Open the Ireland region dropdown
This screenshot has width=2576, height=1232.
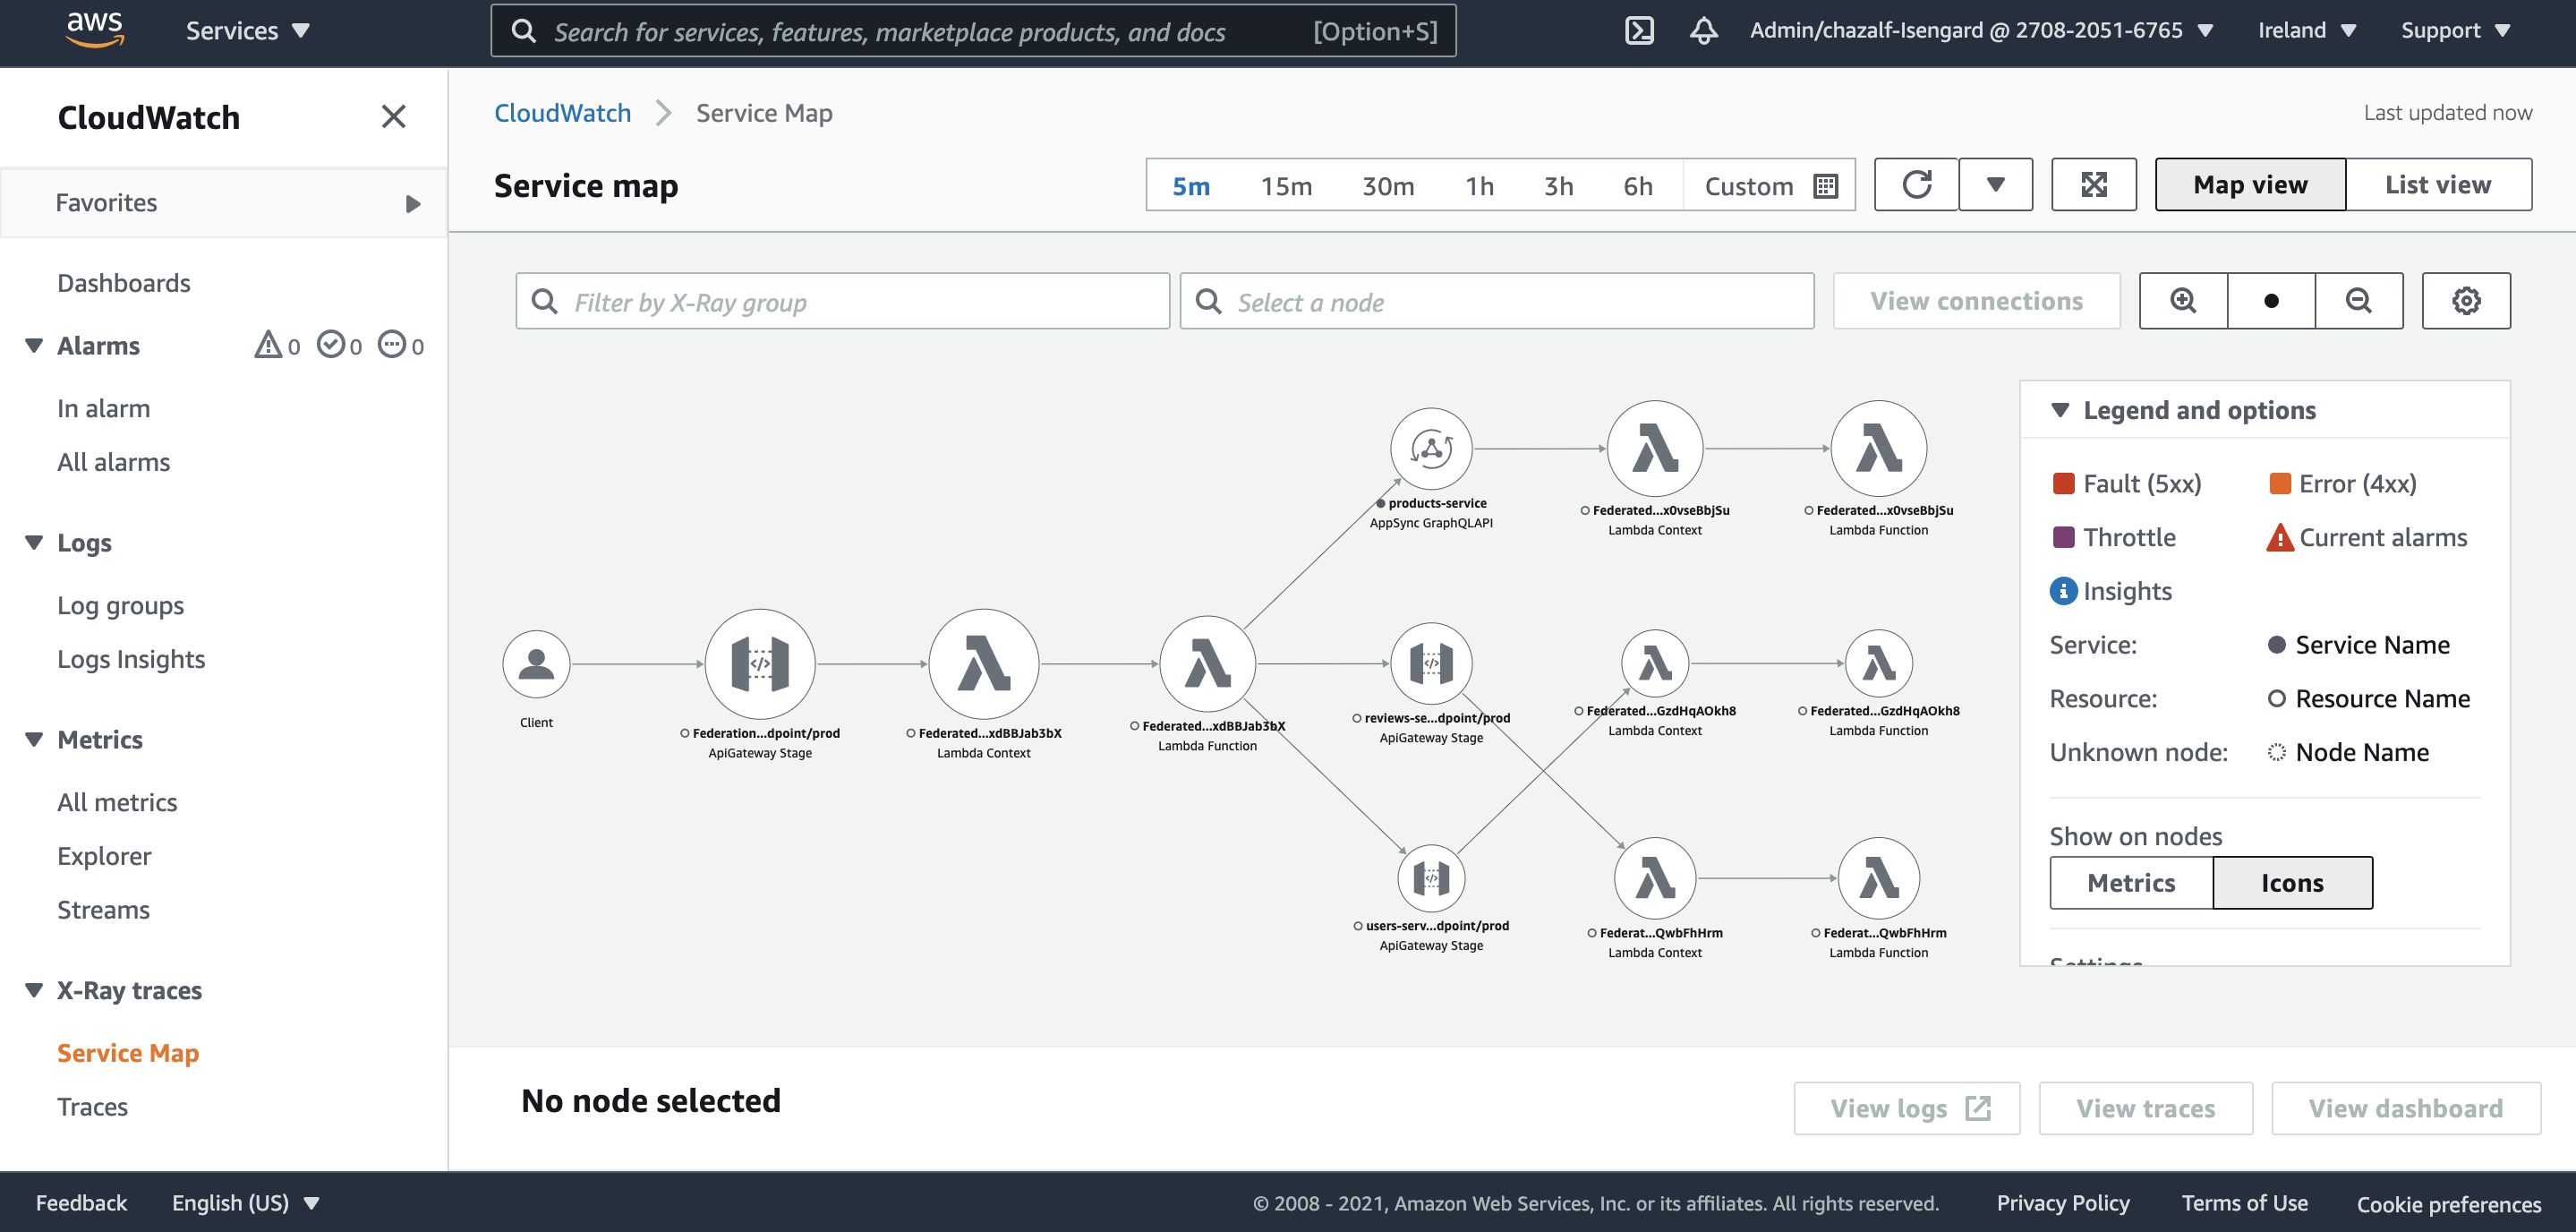click(2306, 31)
